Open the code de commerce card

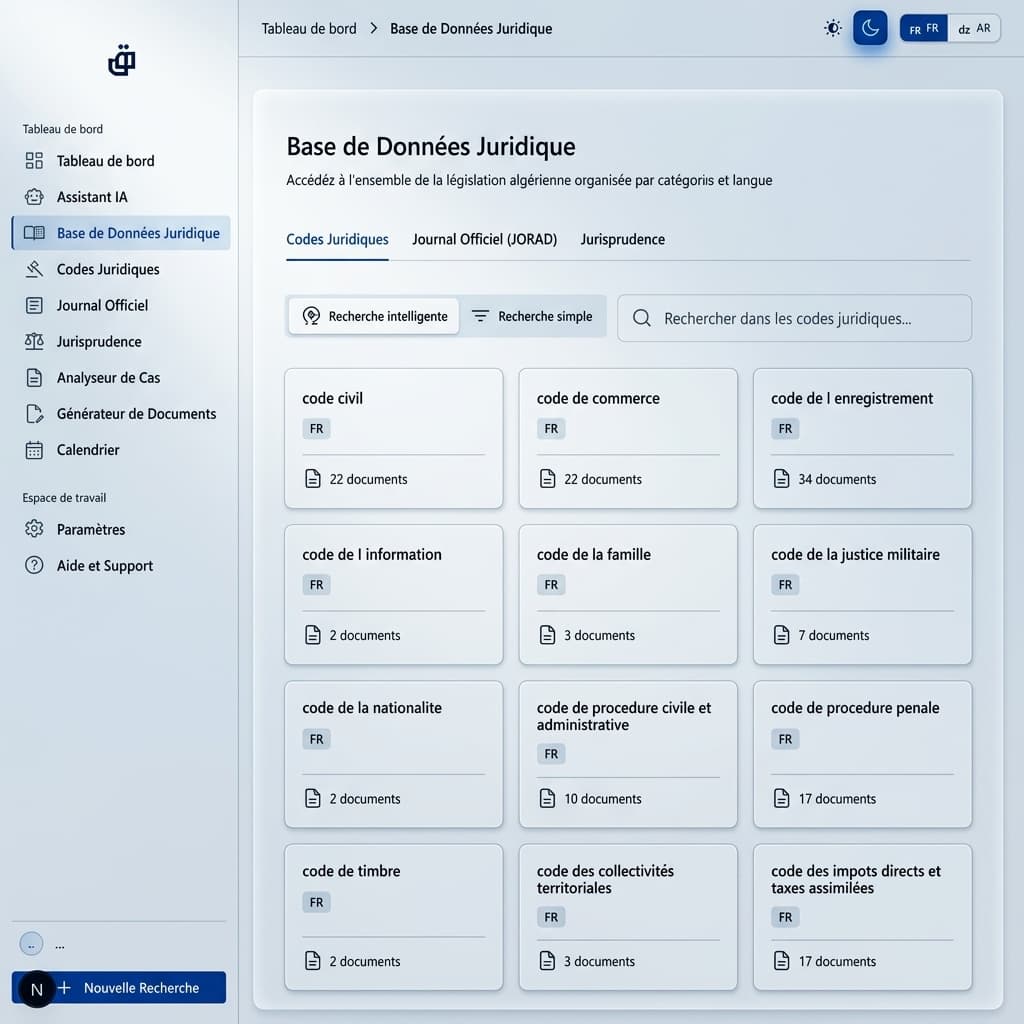(628, 438)
